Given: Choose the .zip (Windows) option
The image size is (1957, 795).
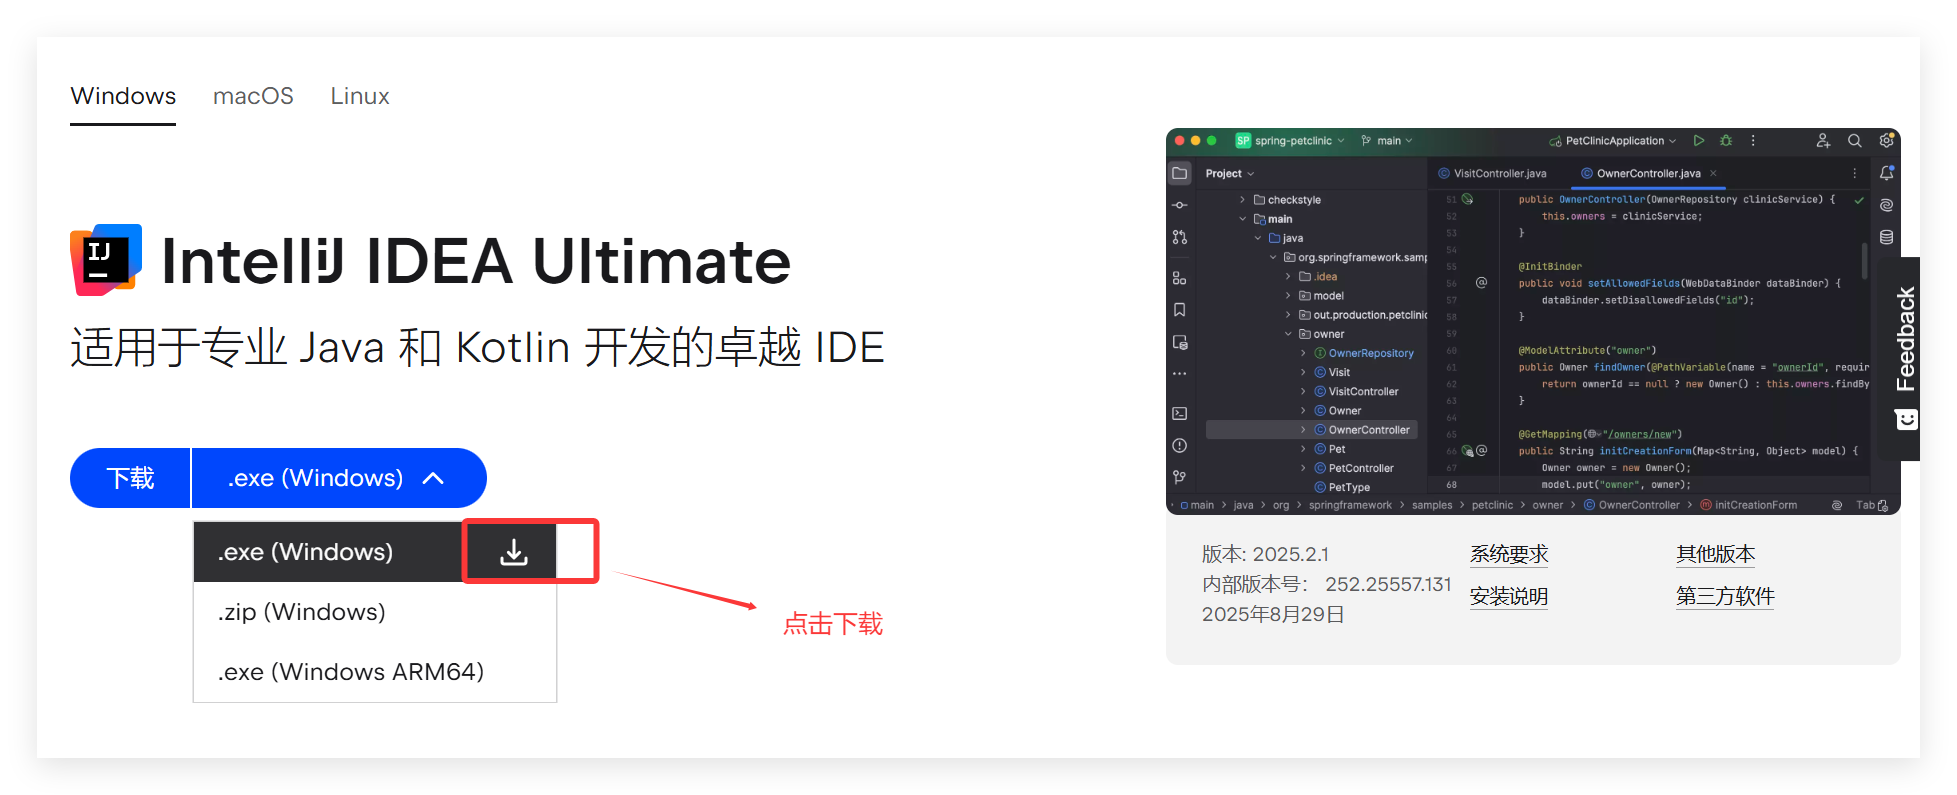Looking at the screenshot, I should [x=375, y=612].
